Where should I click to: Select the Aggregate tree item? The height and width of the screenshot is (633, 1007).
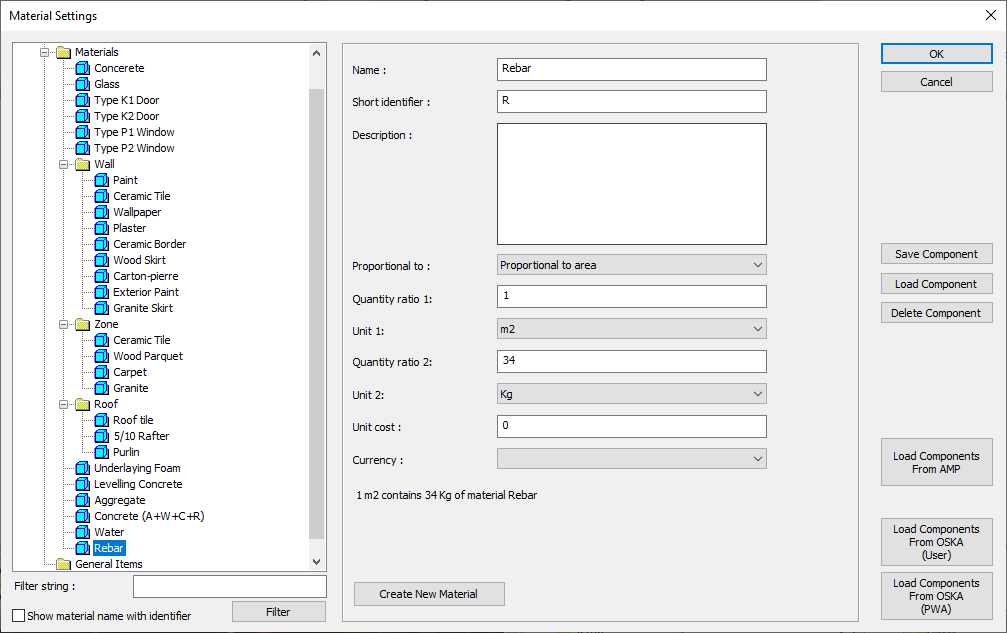click(x=119, y=501)
